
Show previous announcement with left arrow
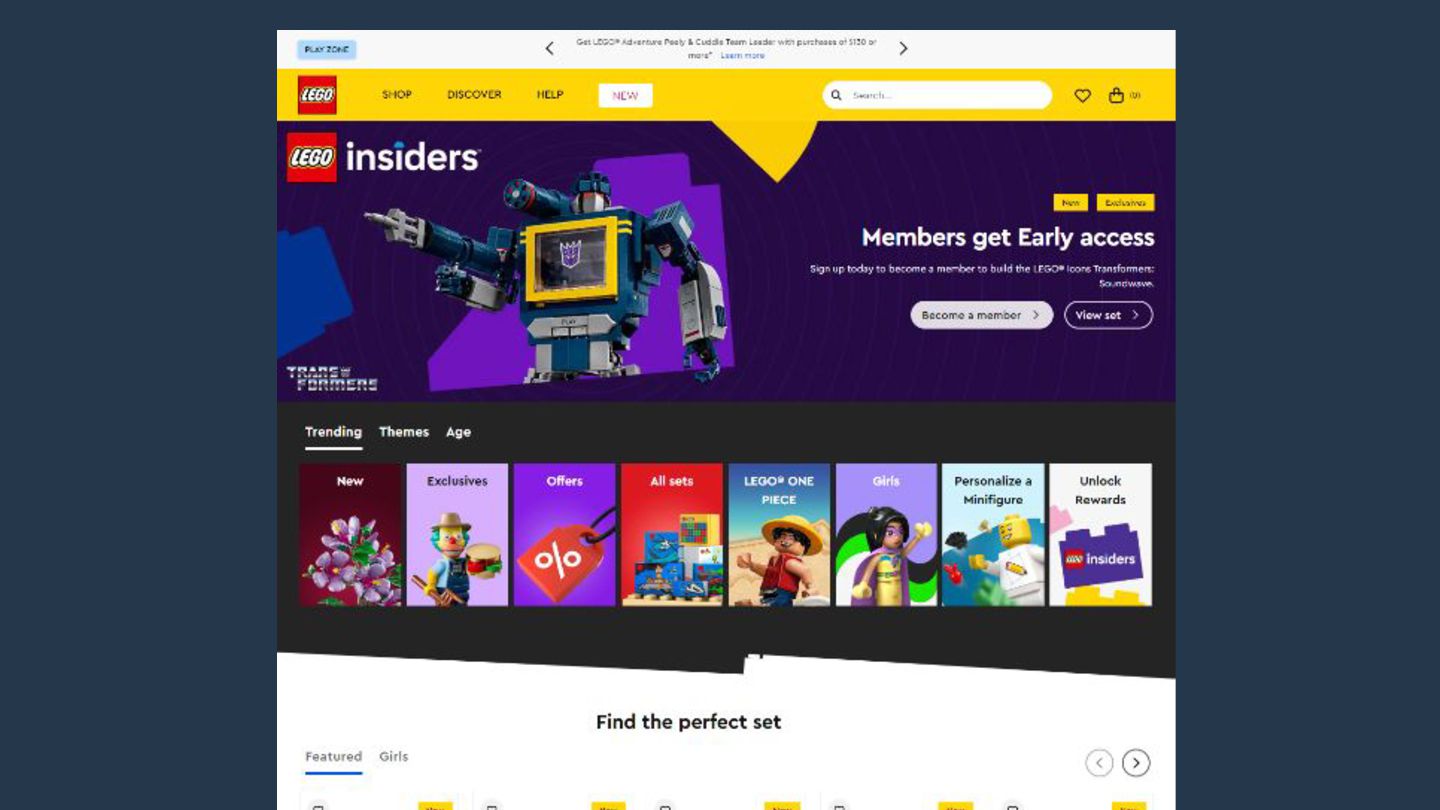coord(549,48)
